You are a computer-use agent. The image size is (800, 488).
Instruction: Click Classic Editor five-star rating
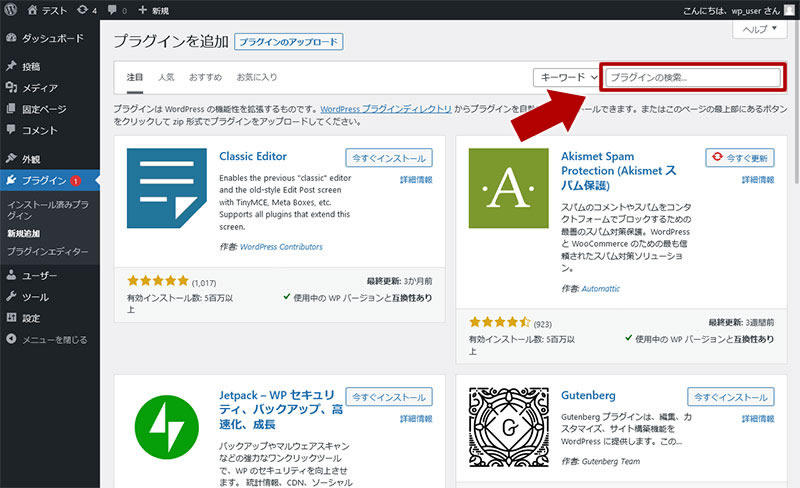point(158,281)
